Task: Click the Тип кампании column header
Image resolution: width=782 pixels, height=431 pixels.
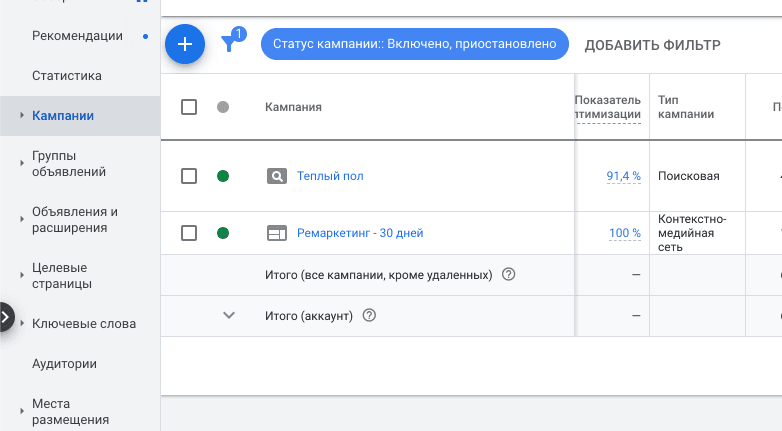Action: click(686, 107)
